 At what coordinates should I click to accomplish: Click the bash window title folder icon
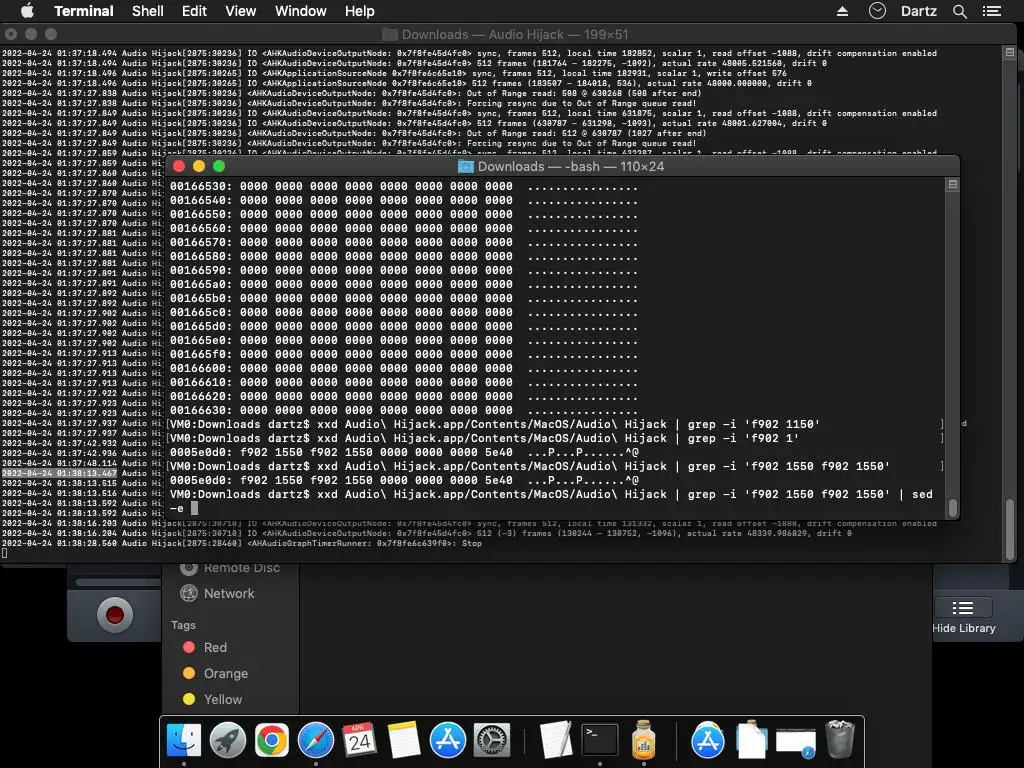pyautogui.click(x=466, y=167)
